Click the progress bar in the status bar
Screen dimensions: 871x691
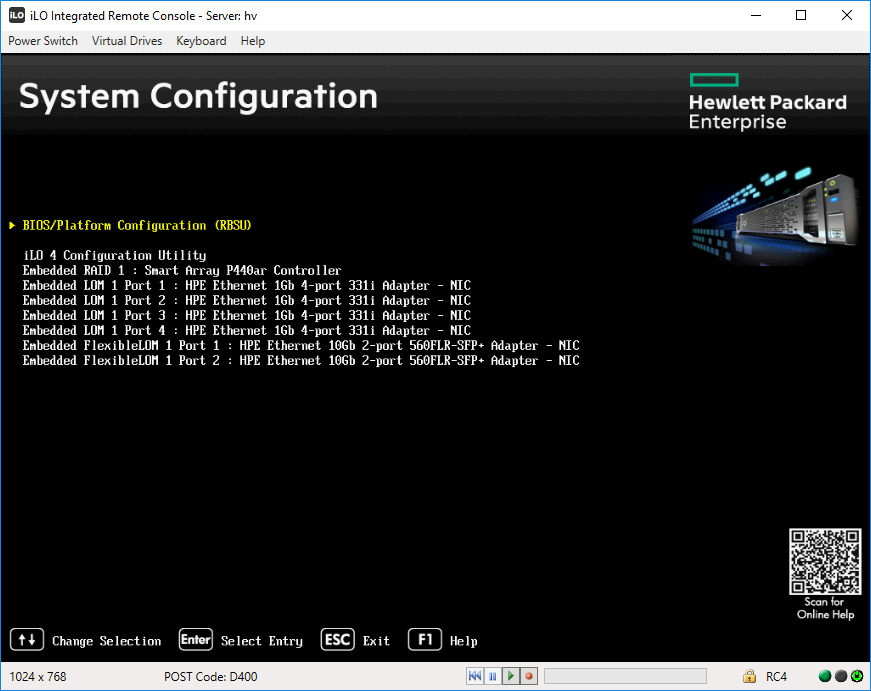[625, 676]
